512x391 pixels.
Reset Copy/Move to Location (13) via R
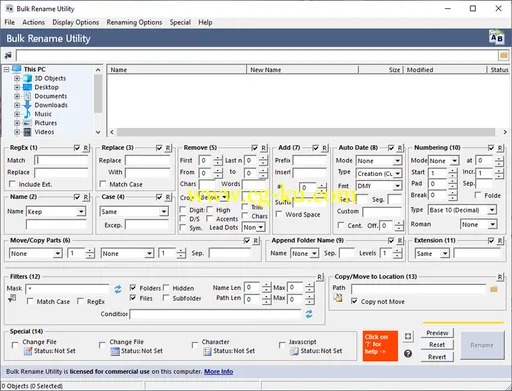pyautogui.click(x=500, y=277)
